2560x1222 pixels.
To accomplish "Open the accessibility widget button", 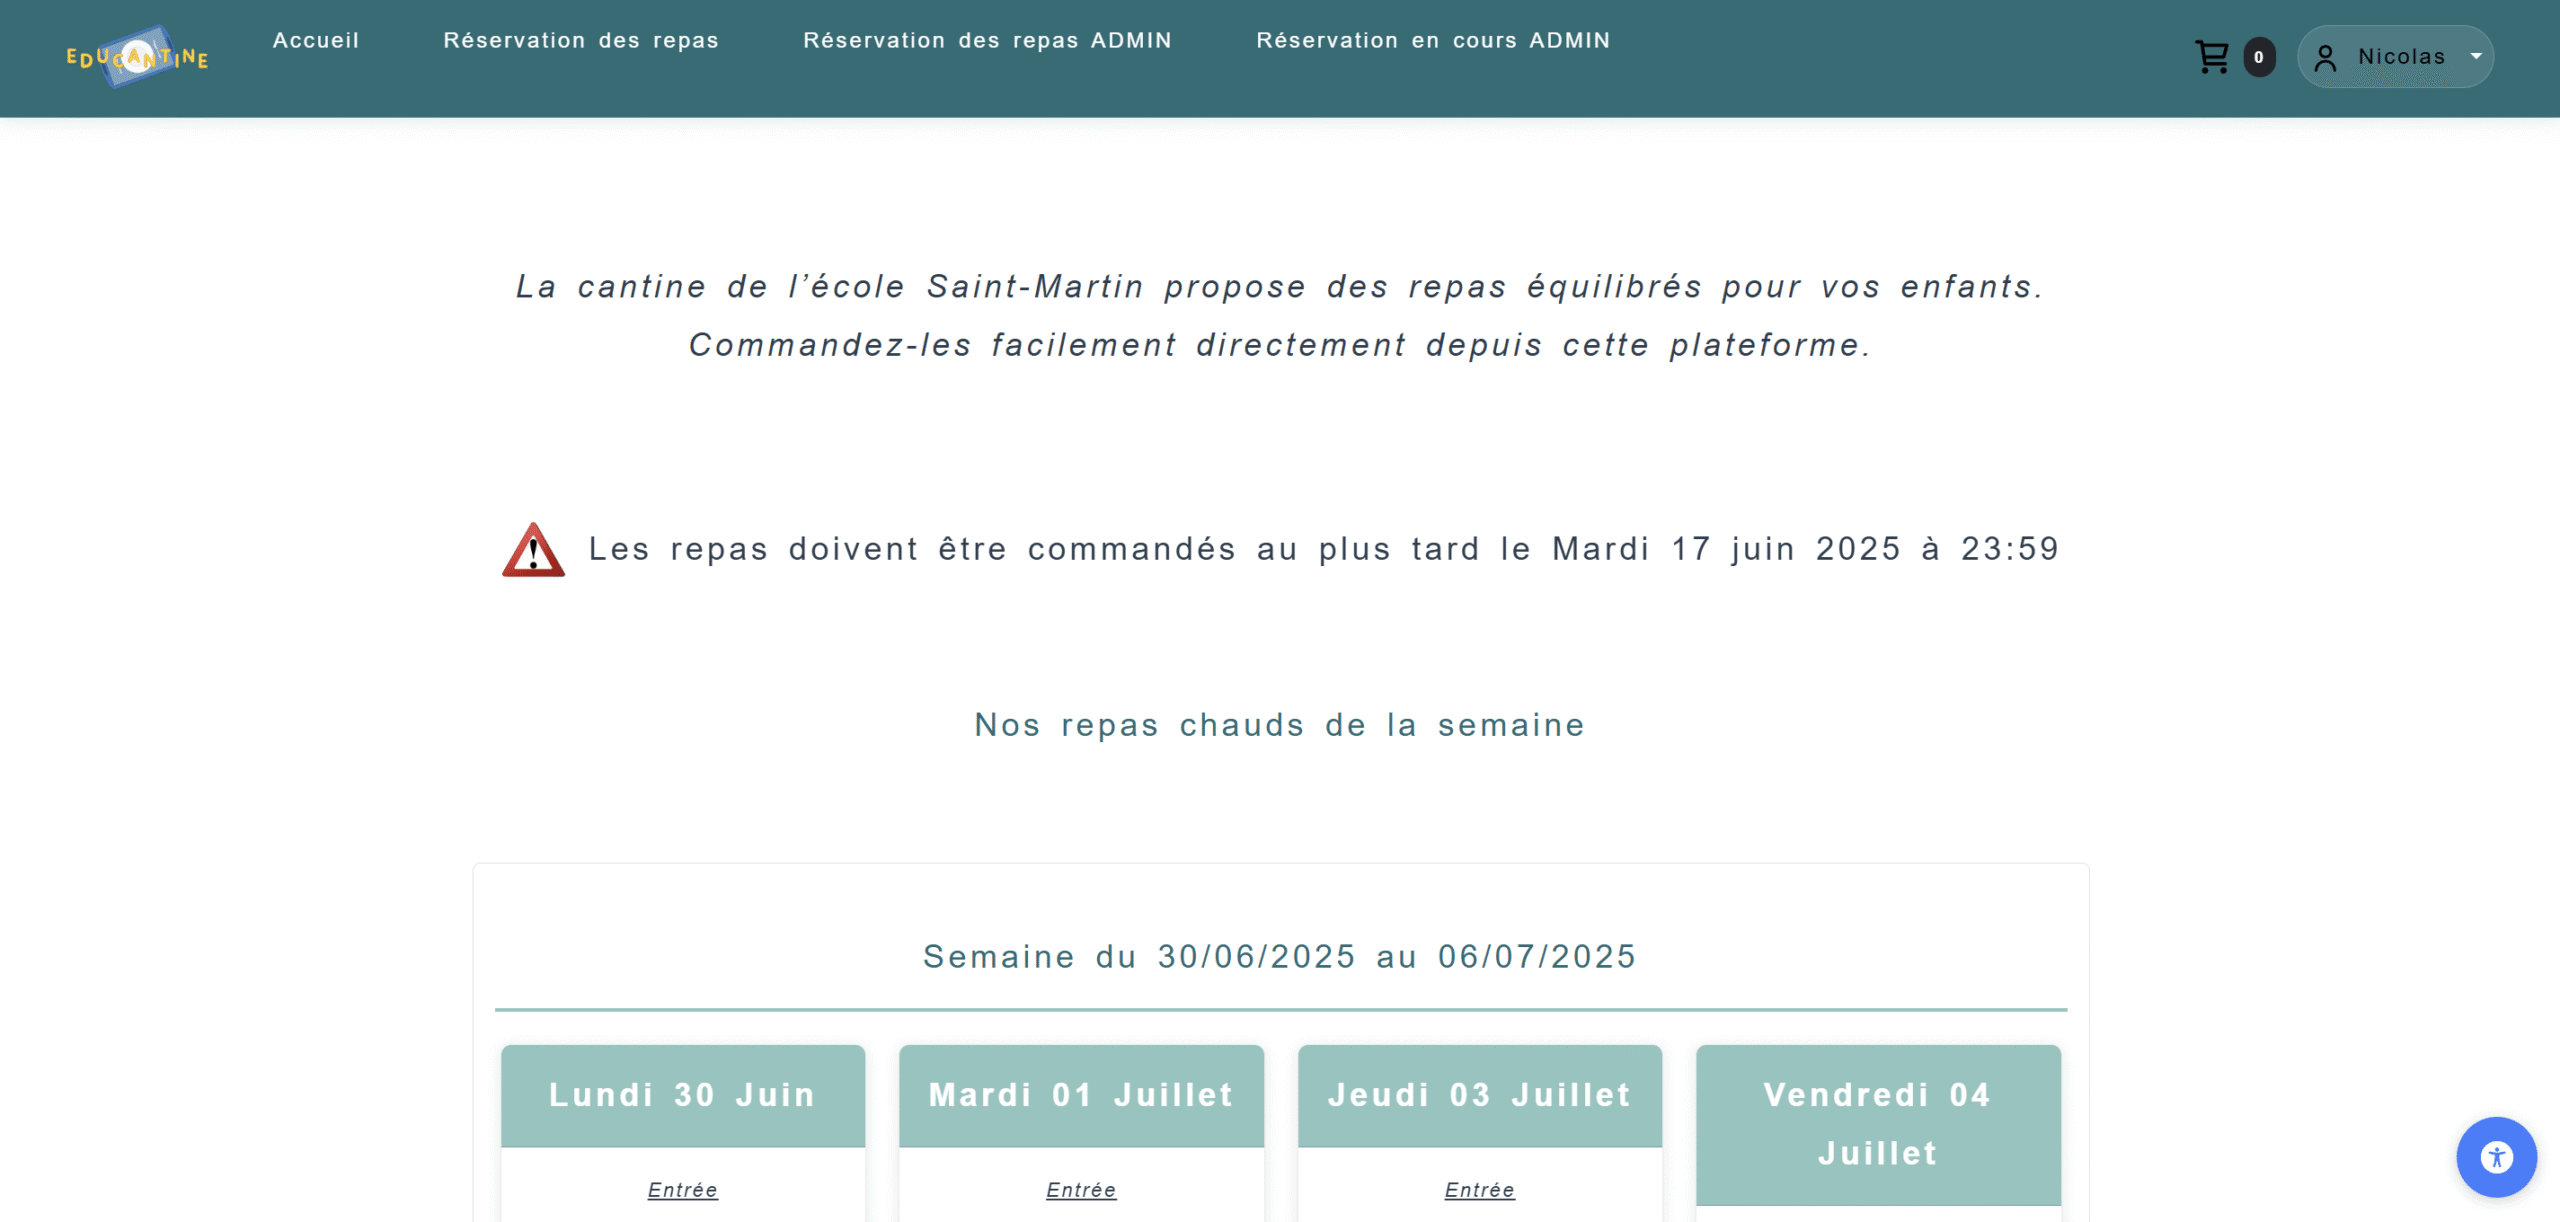I will tap(2496, 1157).
